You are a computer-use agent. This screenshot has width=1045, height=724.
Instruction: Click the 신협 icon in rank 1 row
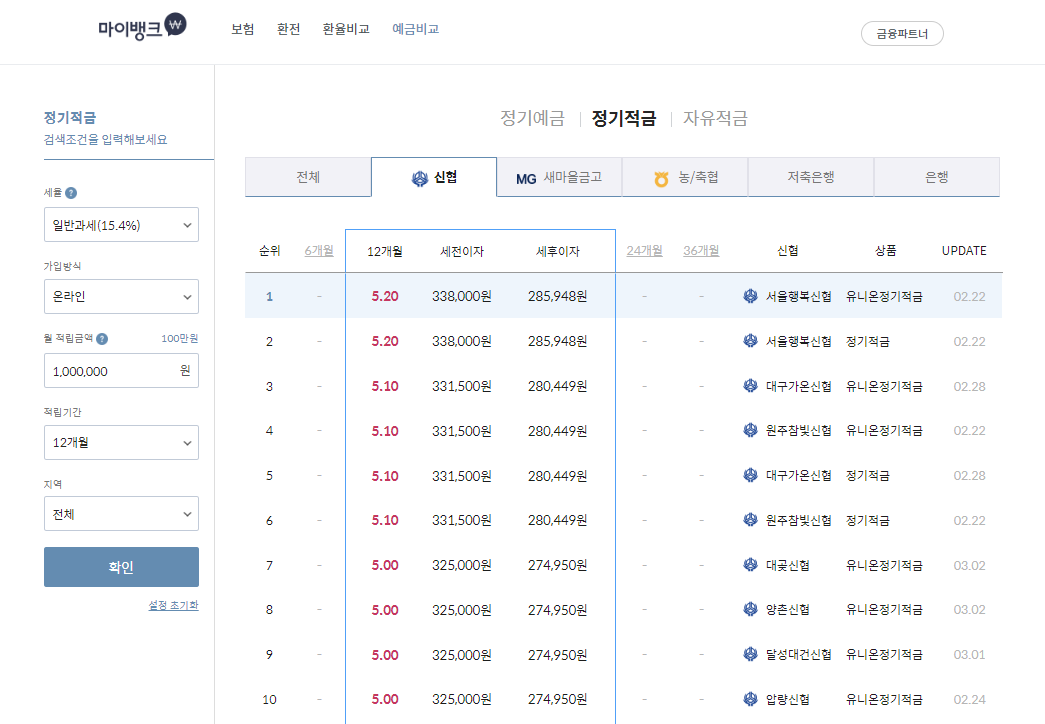point(750,296)
